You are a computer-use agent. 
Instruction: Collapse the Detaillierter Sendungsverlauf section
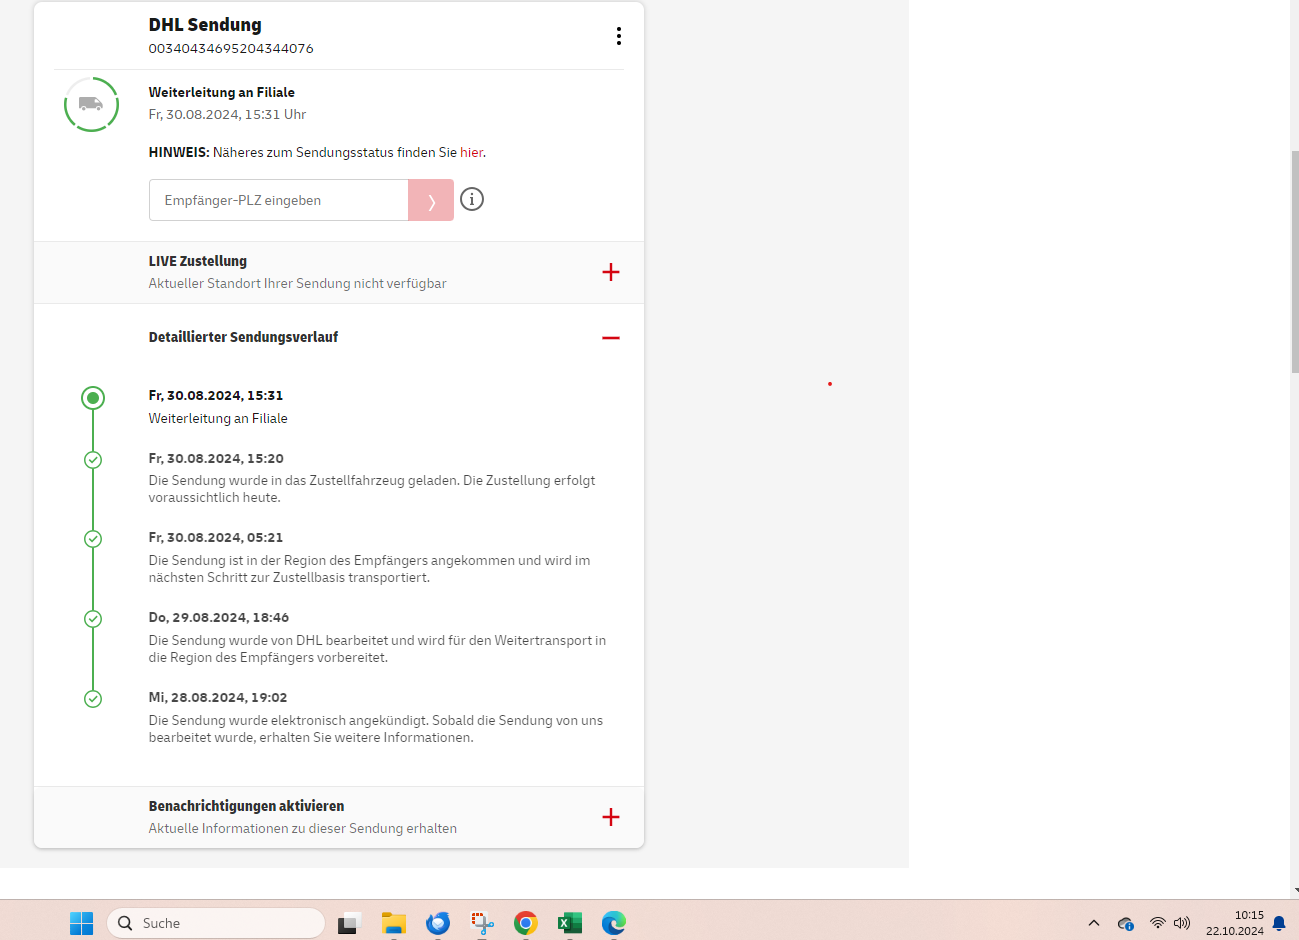(x=611, y=338)
